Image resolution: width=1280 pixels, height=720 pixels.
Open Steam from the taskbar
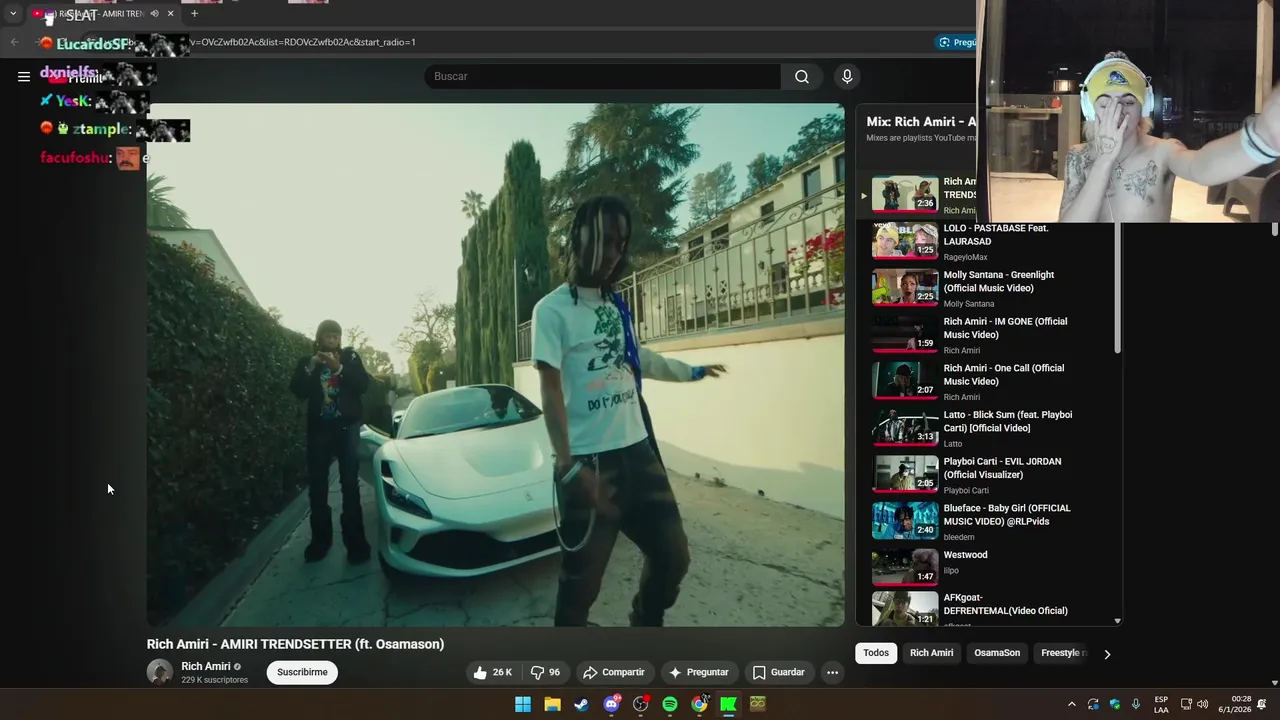(x=581, y=704)
